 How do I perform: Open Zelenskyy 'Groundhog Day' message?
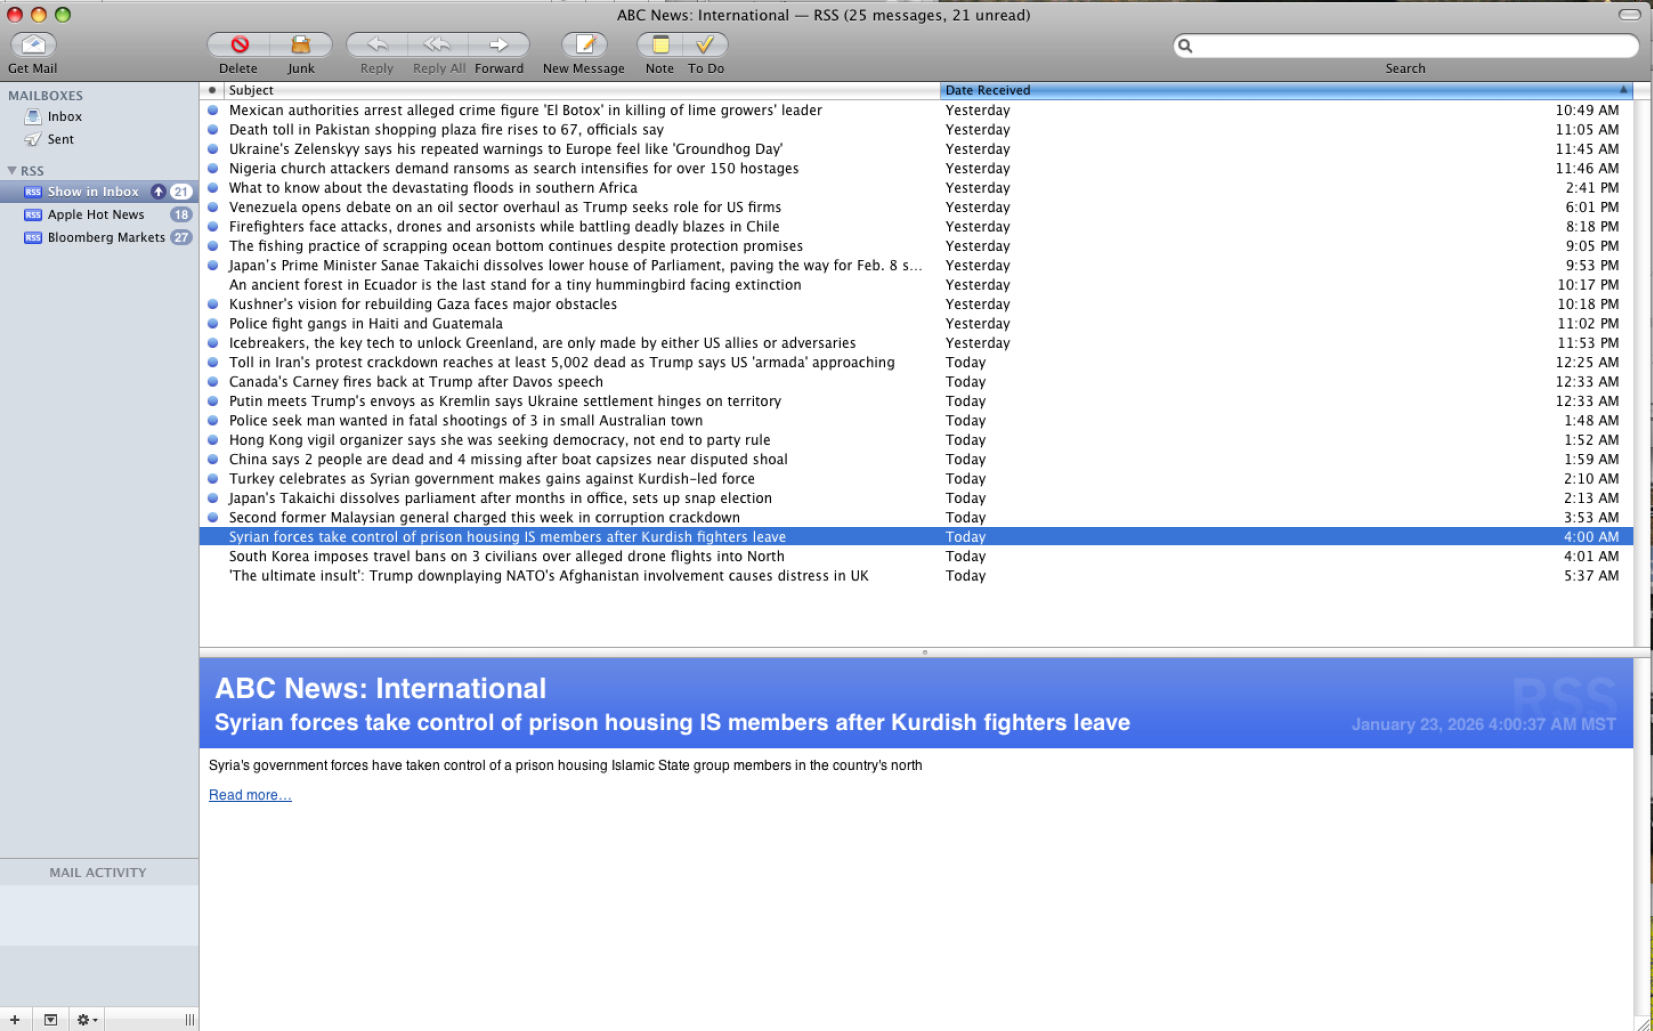click(916, 149)
